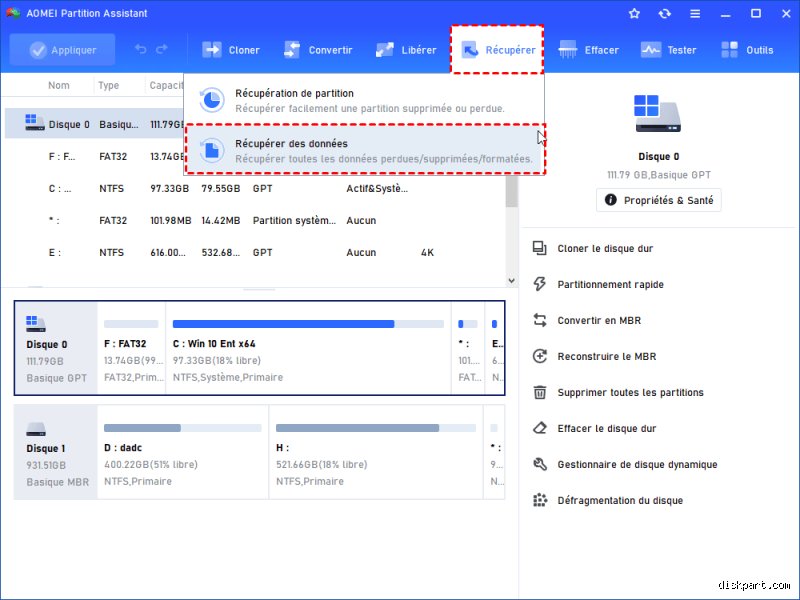Select the E: NTFS row in list
Image resolution: width=800 pixels, height=600 pixels.
[255, 253]
